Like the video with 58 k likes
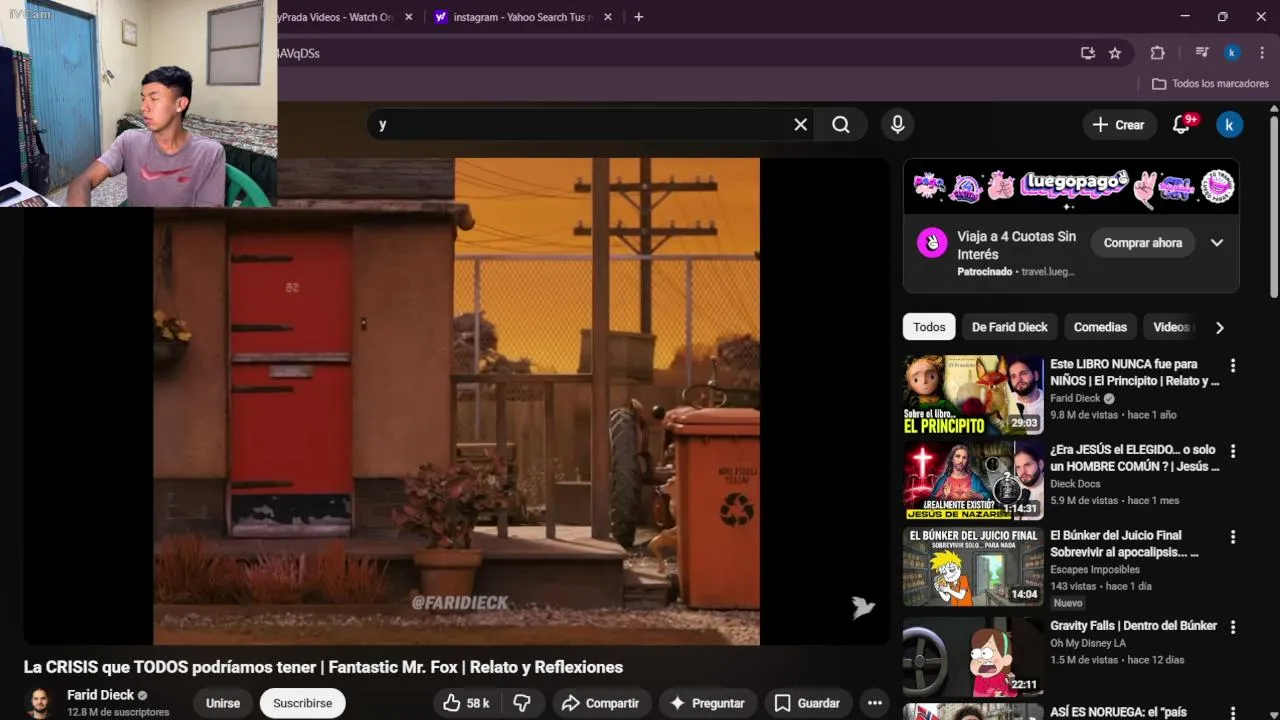1280x720 pixels. (466, 703)
